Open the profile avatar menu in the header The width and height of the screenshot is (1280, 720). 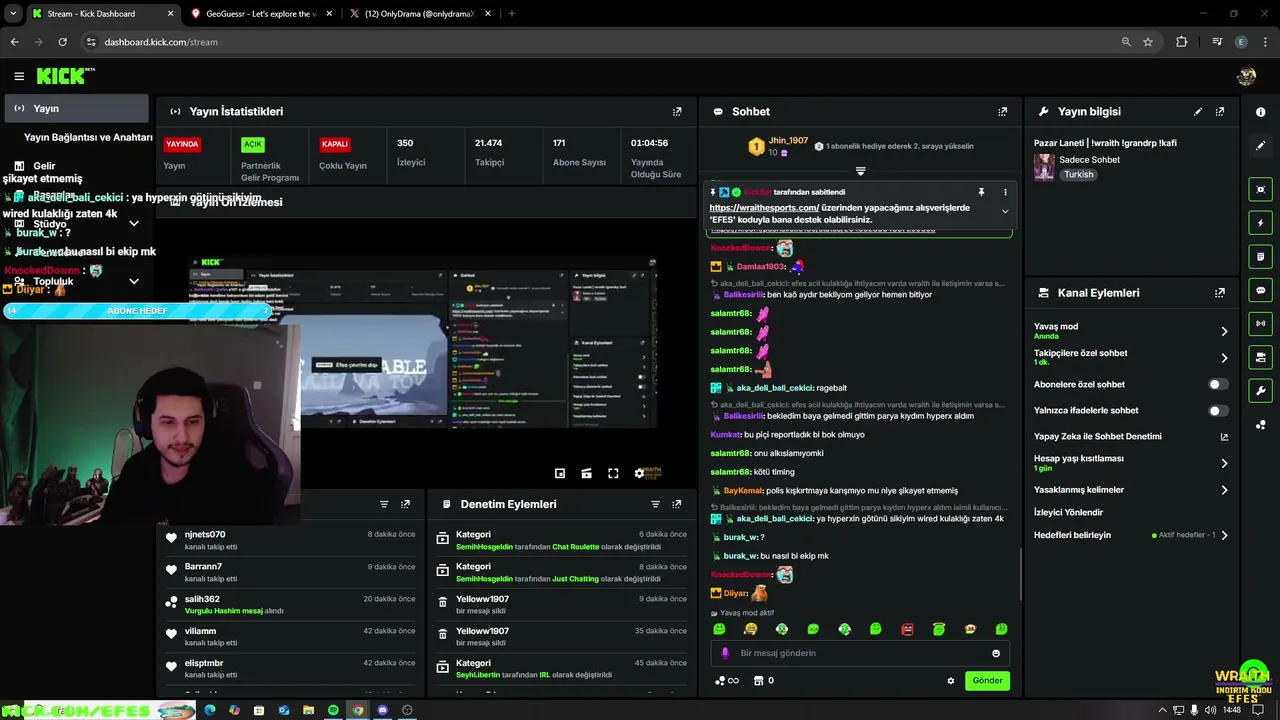click(1246, 76)
